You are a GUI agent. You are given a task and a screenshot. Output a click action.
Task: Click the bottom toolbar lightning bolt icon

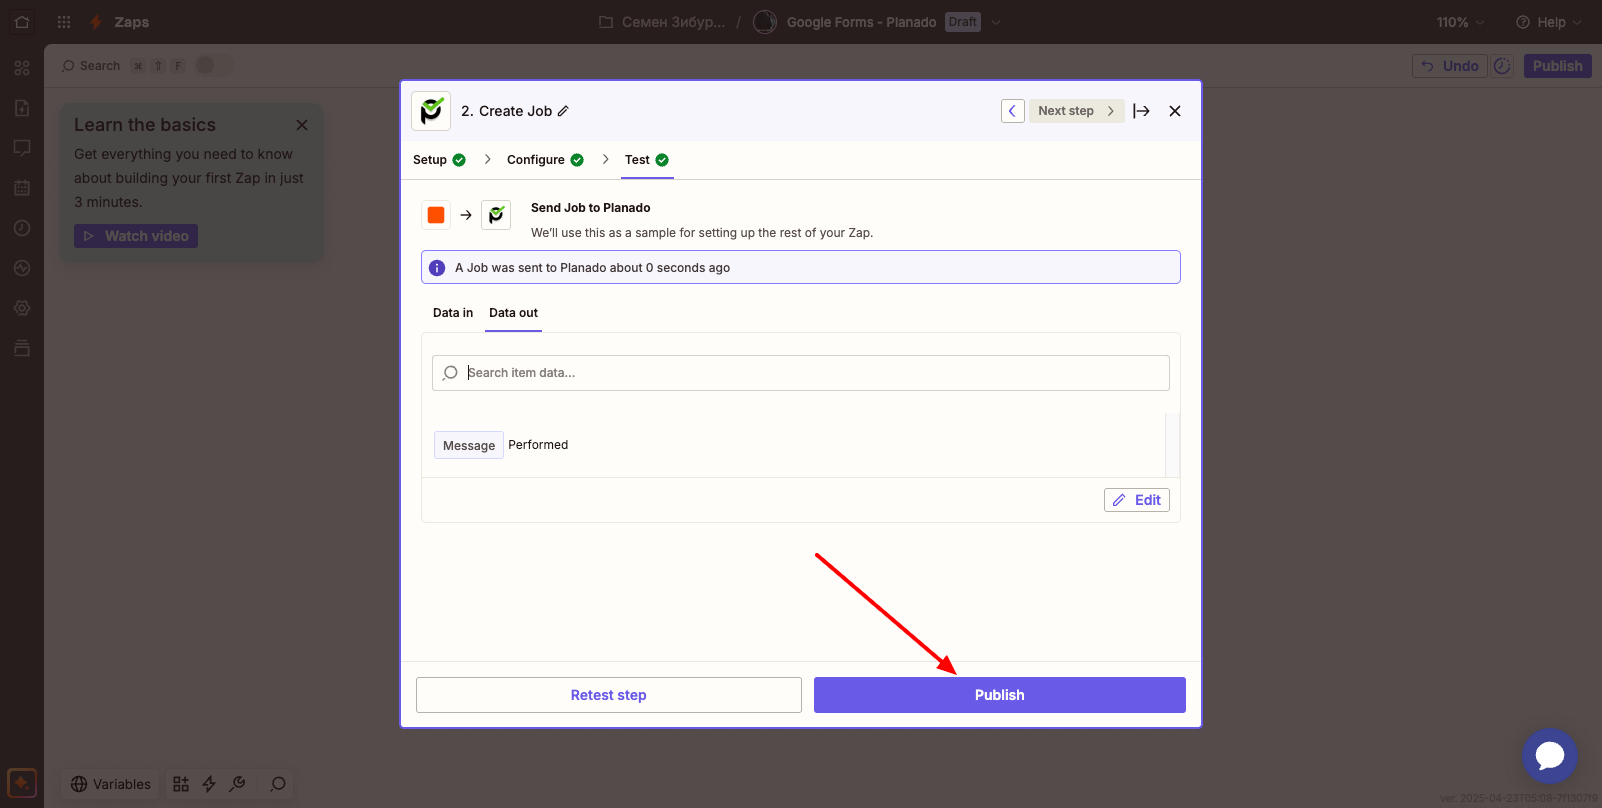coord(209,784)
